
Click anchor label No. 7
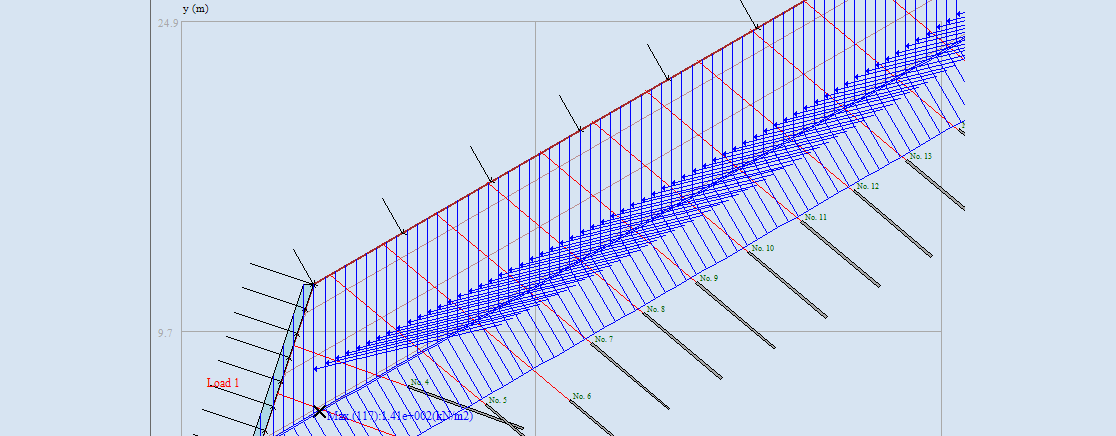click(604, 340)
